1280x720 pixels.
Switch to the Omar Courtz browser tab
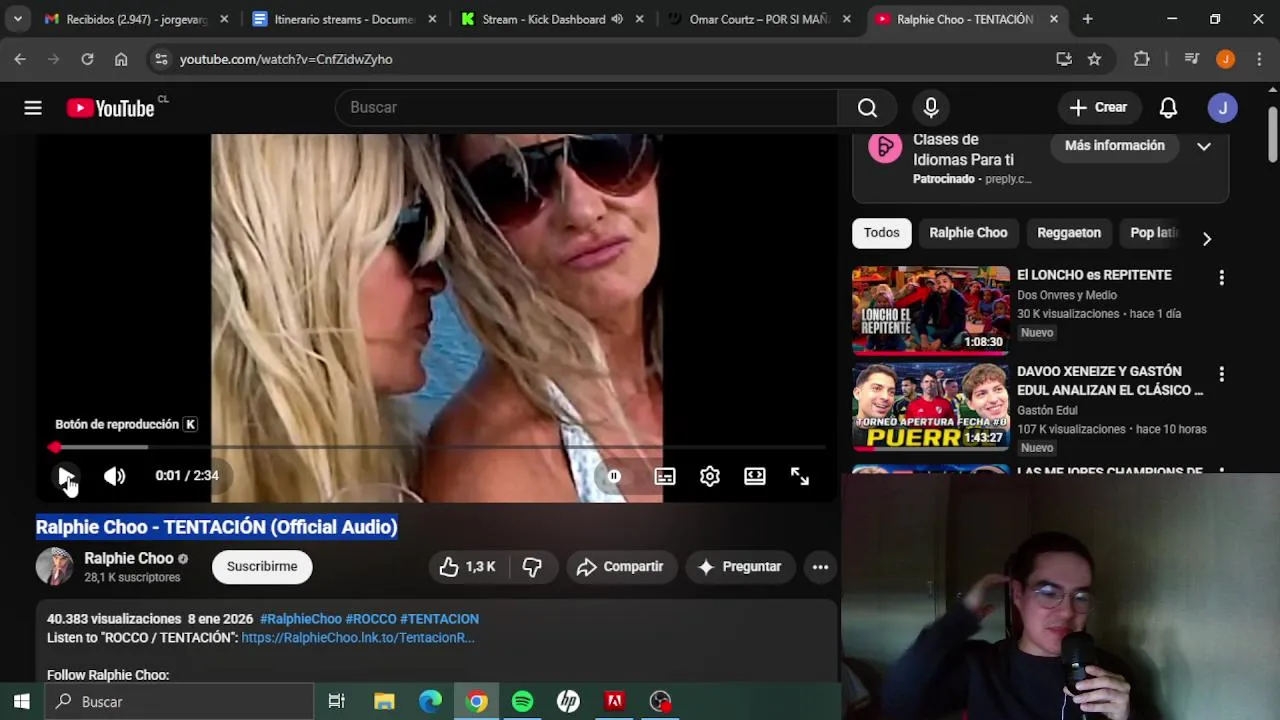point(761,19)
